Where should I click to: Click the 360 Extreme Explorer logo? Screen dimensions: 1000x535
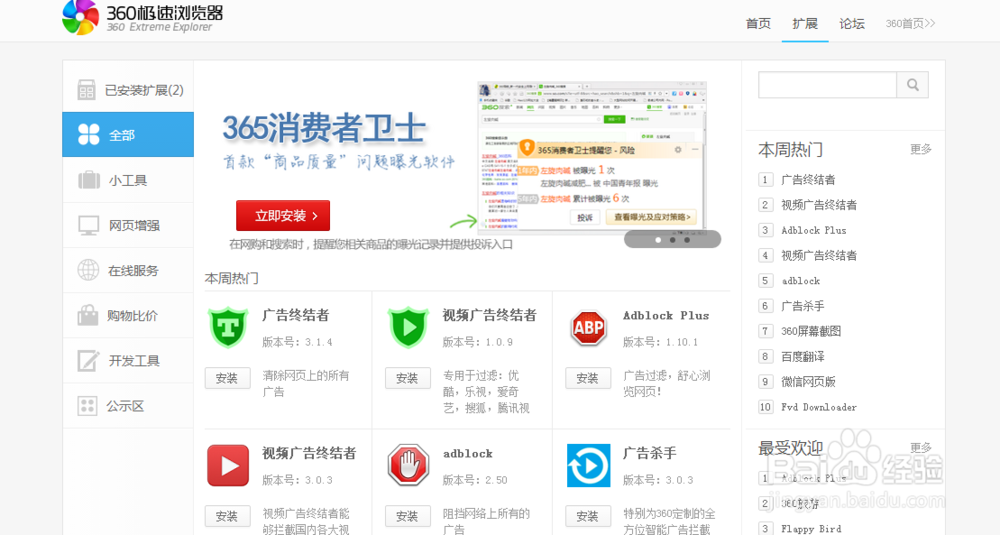142,17
